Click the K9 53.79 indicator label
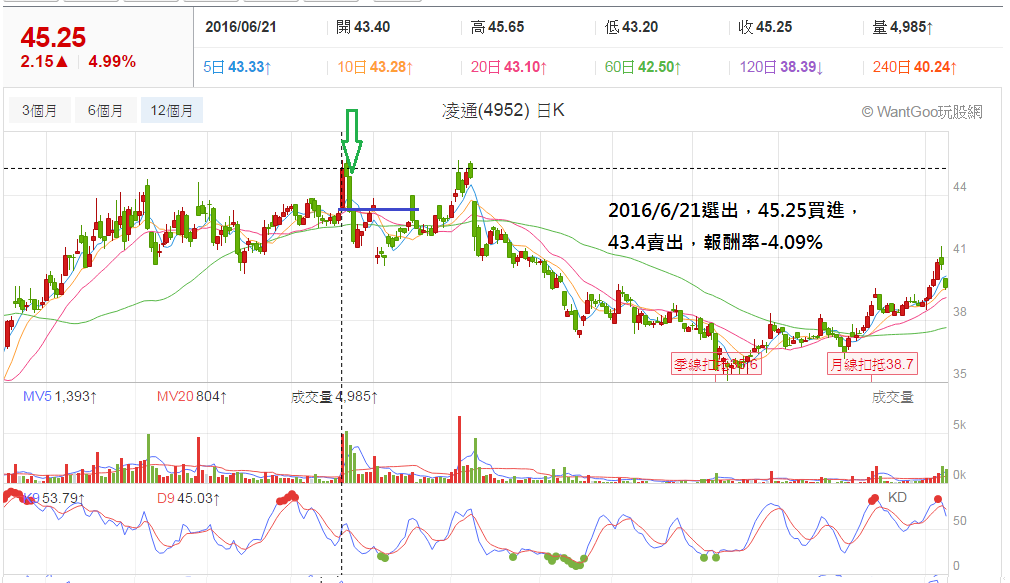Viewport: 1010px width, 583px height. [54, 499]
